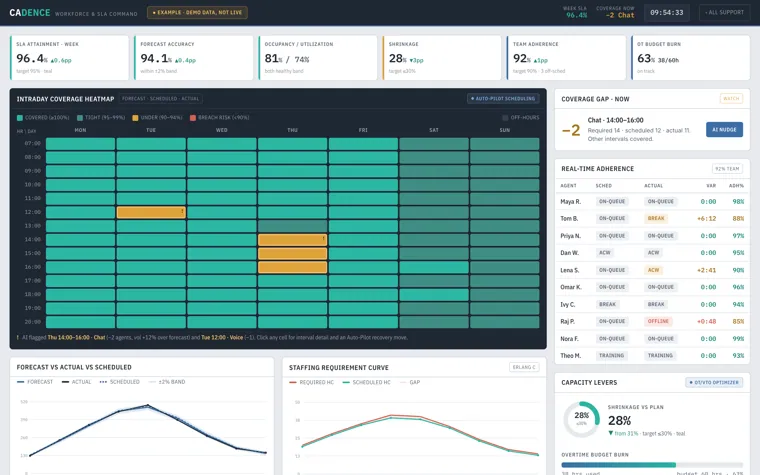Toggle the FORECAST series legend

click(x=35, y=382)
